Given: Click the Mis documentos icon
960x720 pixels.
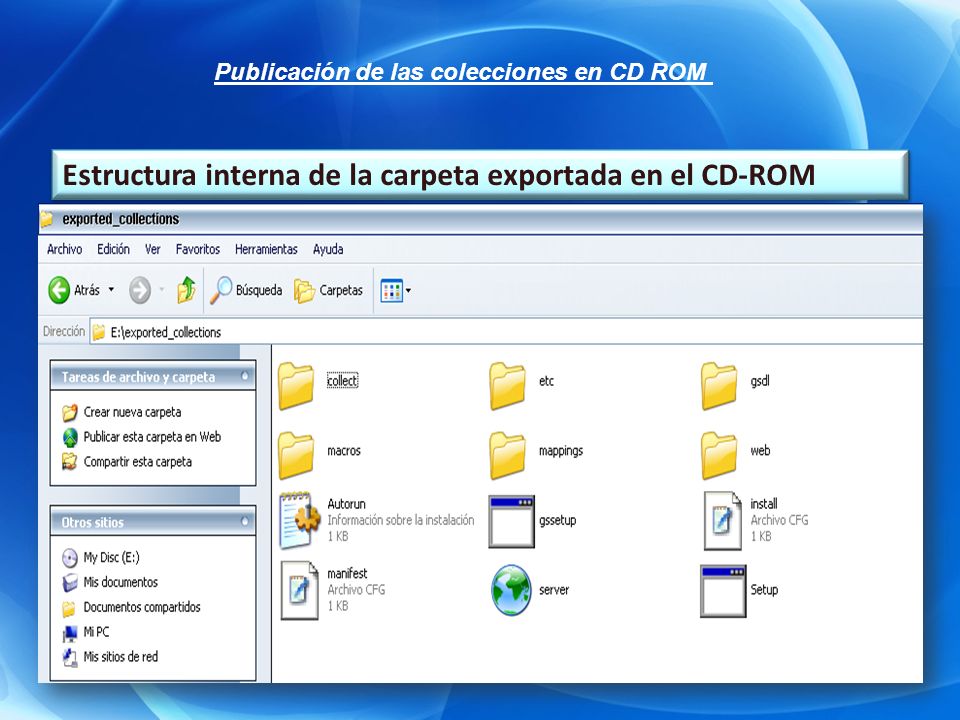Looking at the screenshot, I should tap(70, 582).
